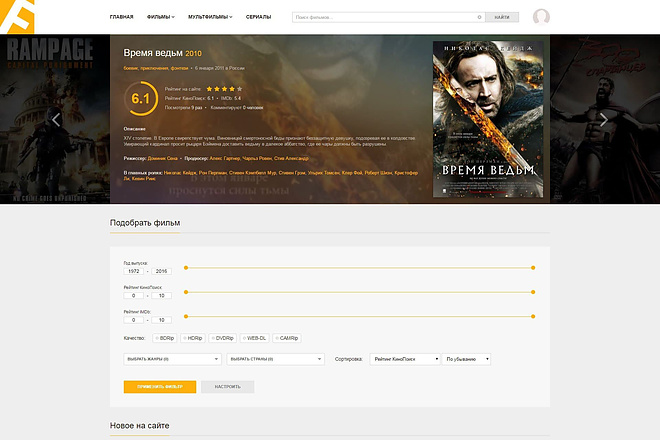The height and width of the screenshot is (440, 660).
Task: Open director Доминик Сена link
Action: point(162,158)
